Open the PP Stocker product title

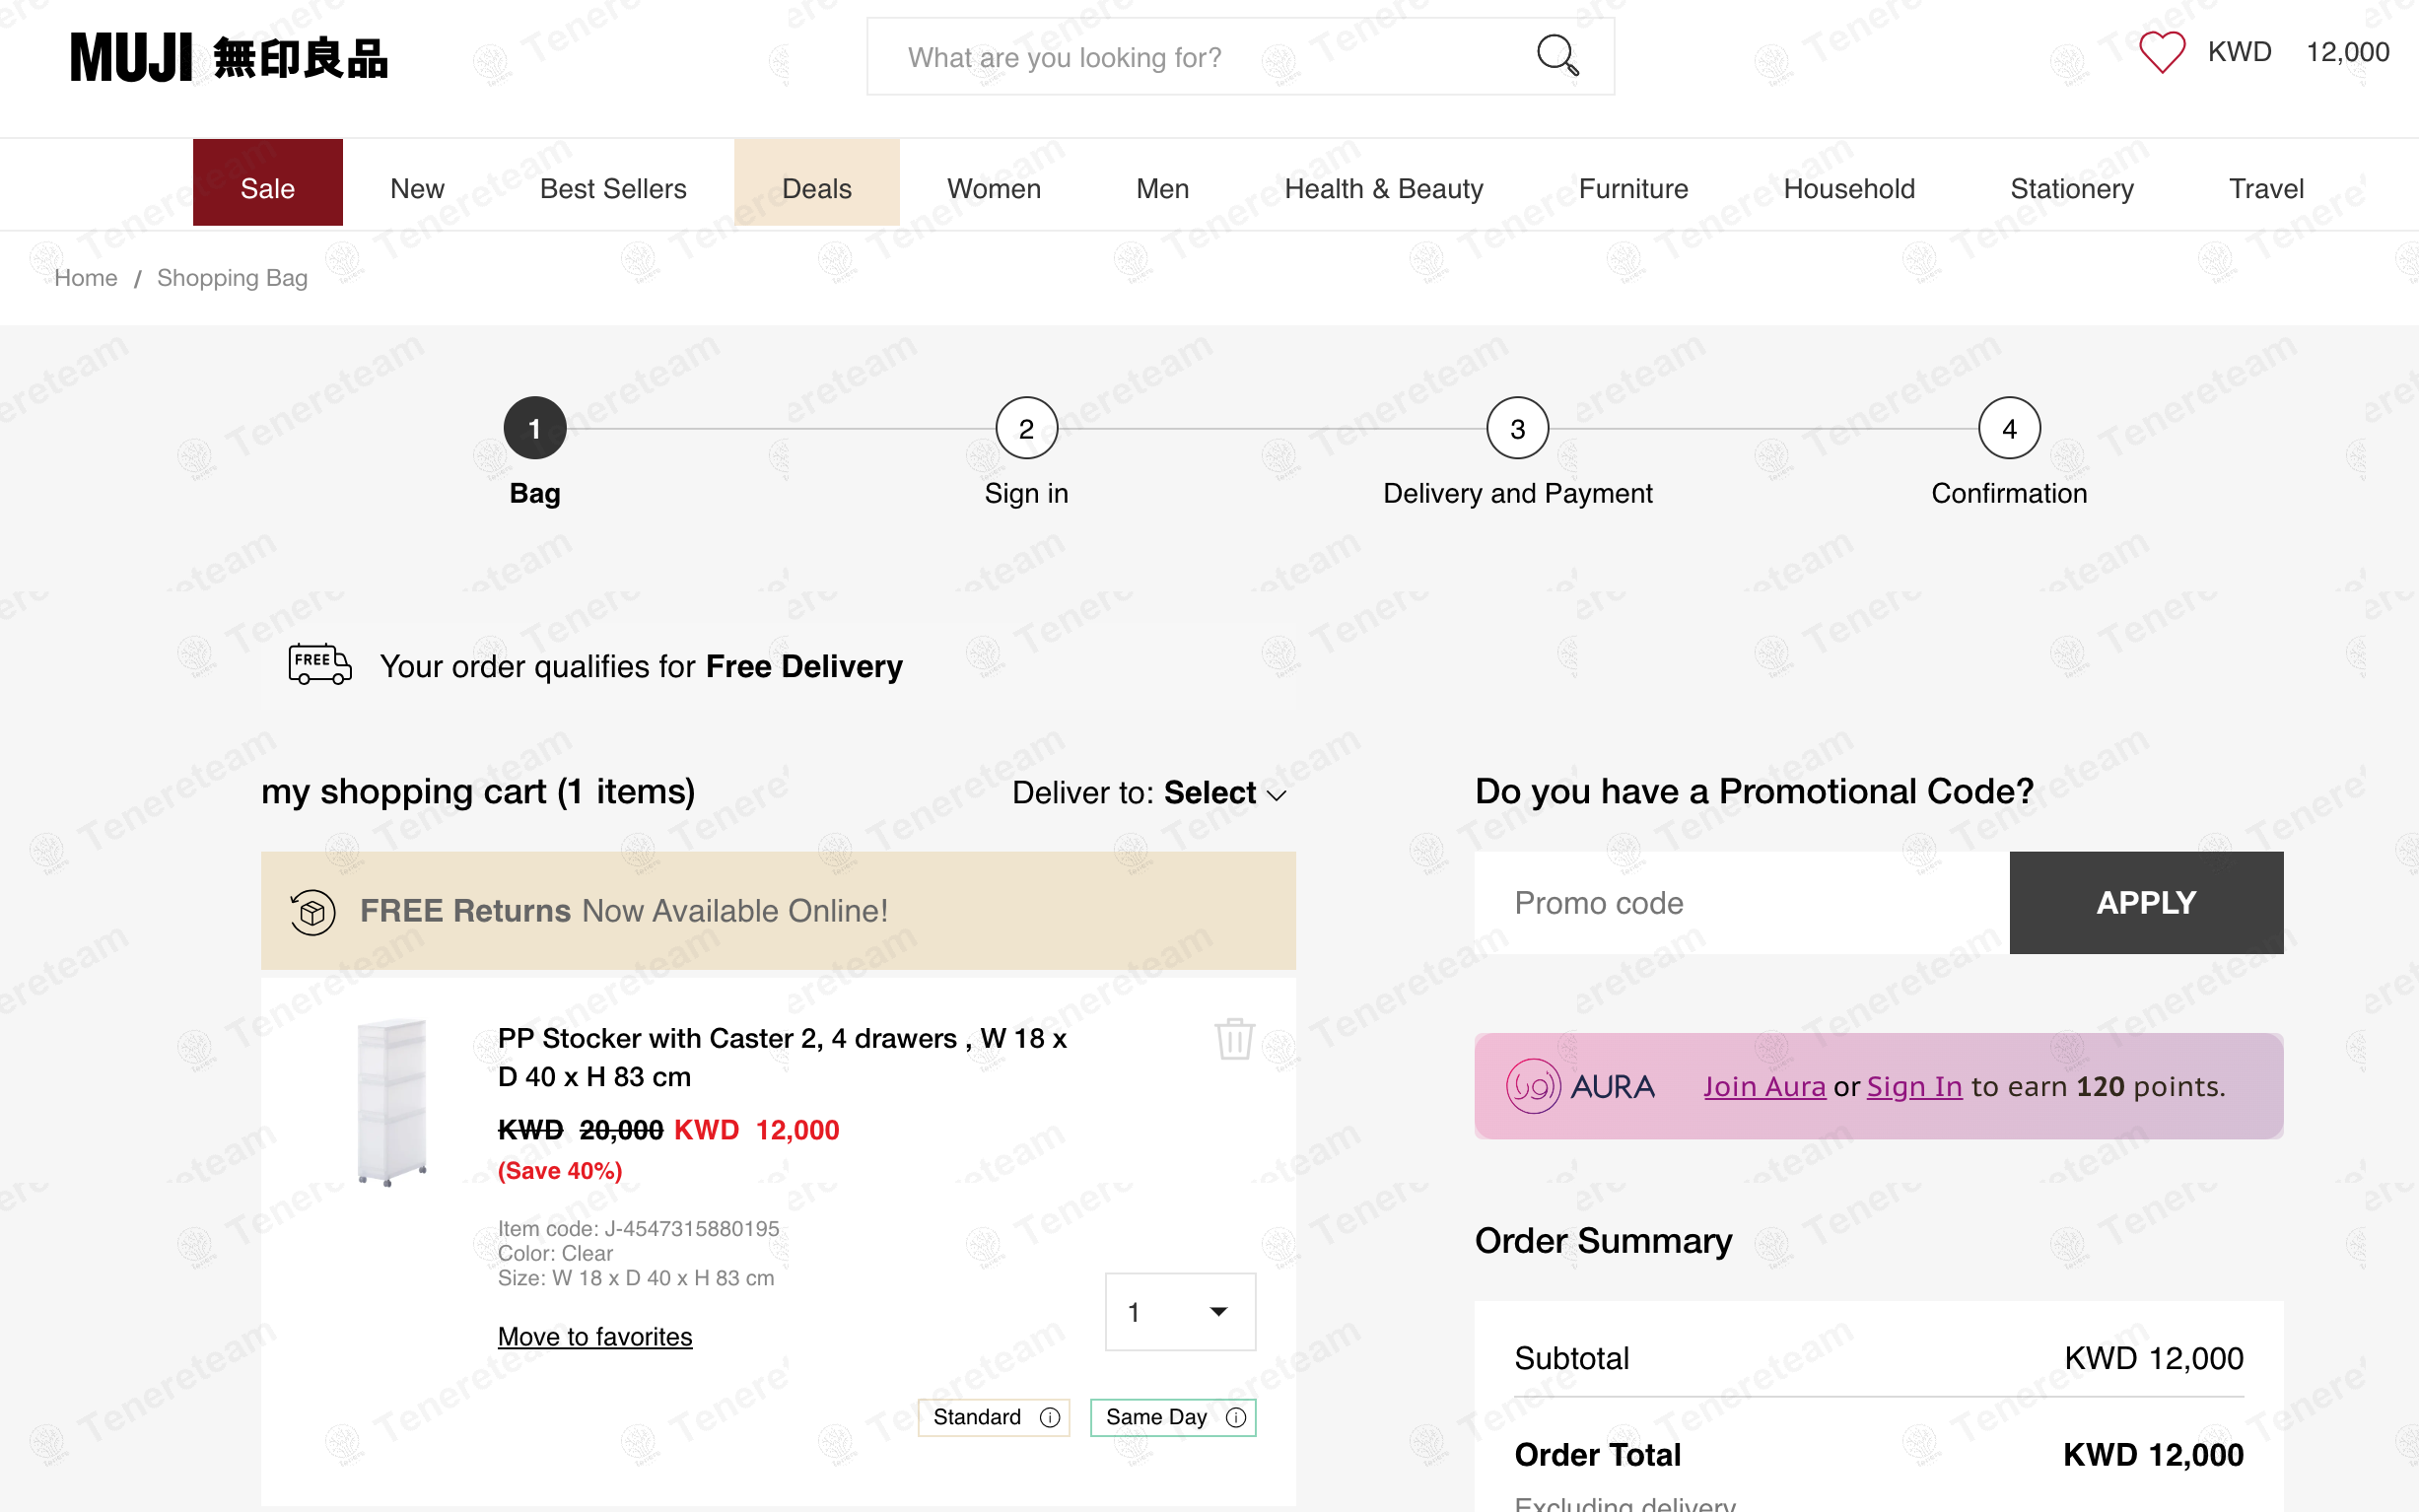(x=782, y=1057)
